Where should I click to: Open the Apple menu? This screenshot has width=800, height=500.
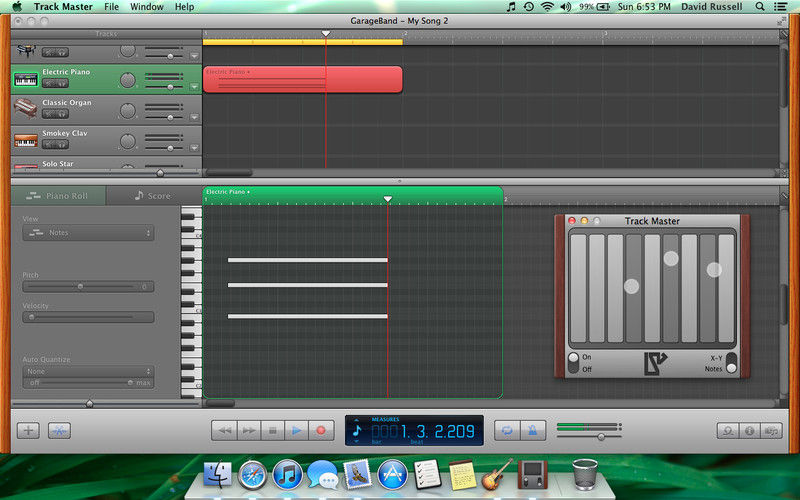point(17,7)
